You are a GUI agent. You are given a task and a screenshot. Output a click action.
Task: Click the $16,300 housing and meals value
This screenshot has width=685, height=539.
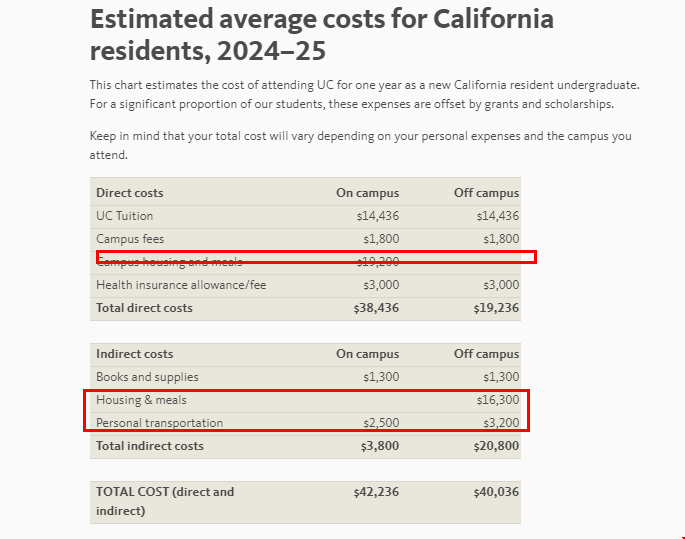click(498, 400)
